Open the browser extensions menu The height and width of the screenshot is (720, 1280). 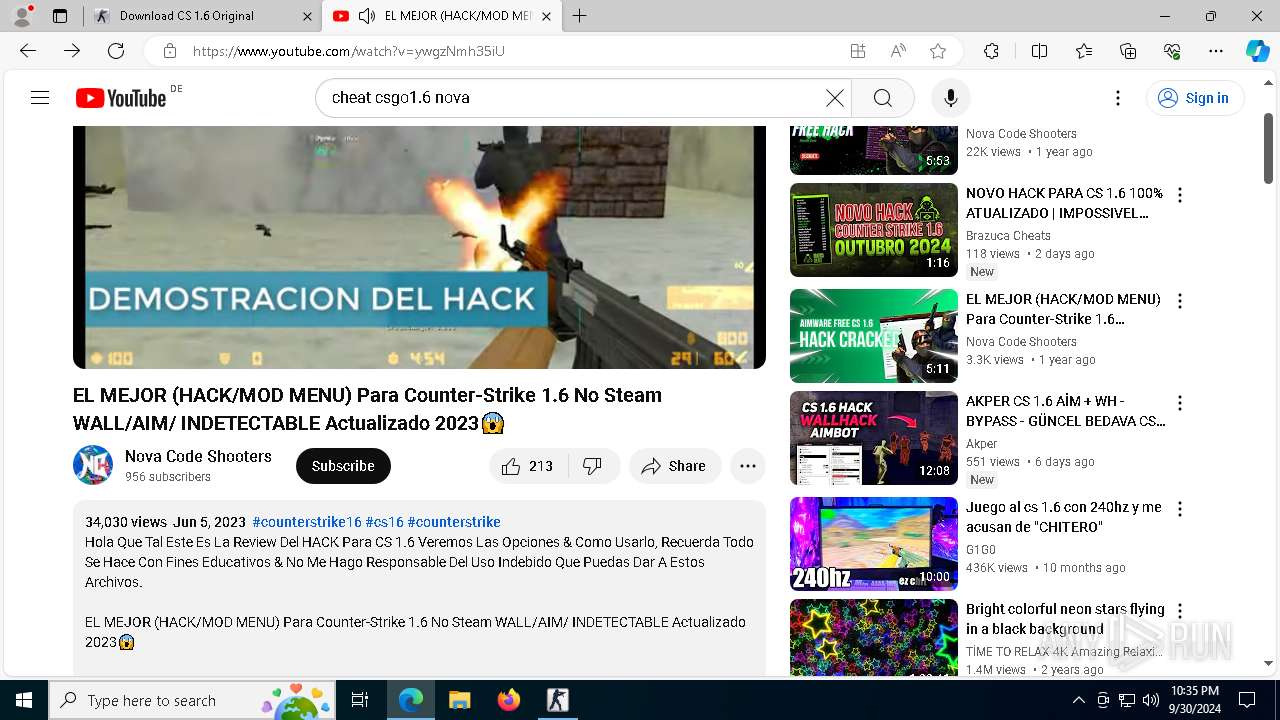pyautogui.click(x=991, y=51)
